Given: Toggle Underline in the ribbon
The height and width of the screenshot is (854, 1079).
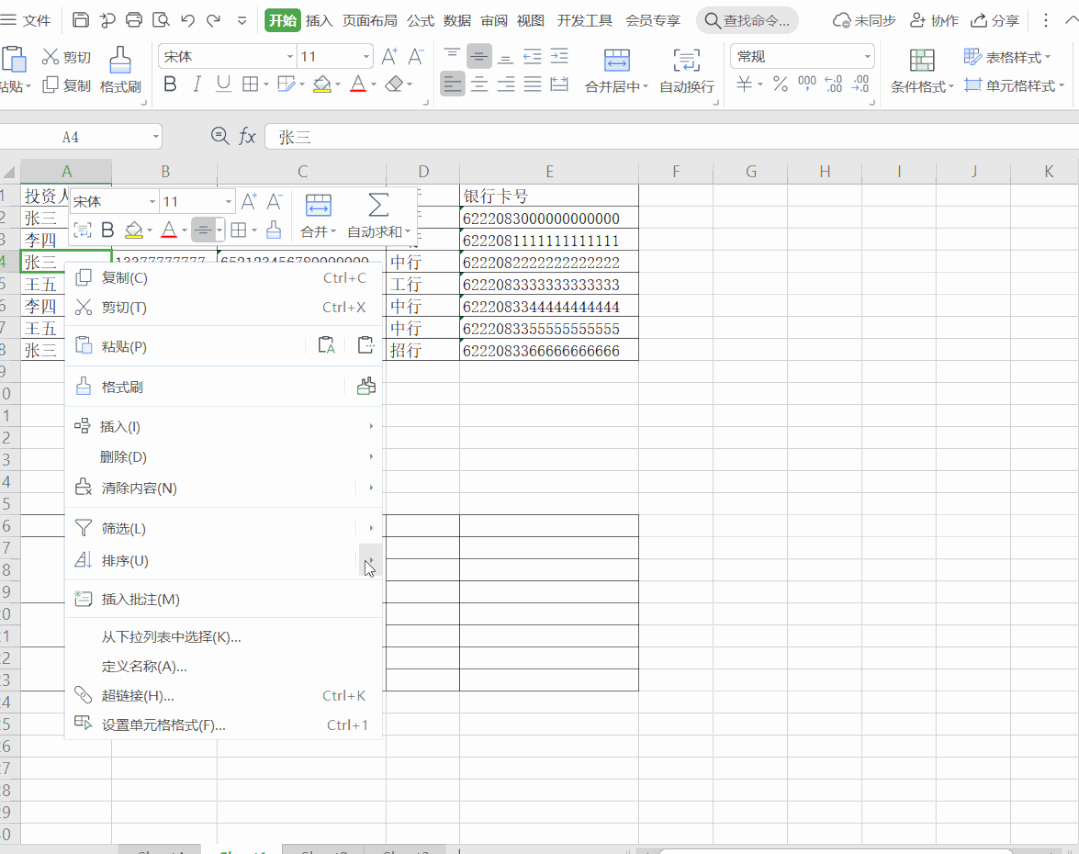Looking at the screenshot, I should pos(223,85).
